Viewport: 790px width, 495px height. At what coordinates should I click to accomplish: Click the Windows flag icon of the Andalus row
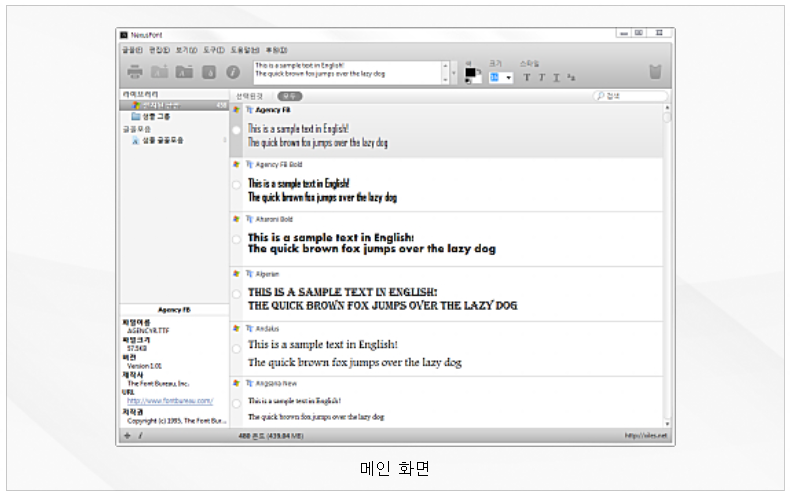pyautogui.click(x=236, y=328)
